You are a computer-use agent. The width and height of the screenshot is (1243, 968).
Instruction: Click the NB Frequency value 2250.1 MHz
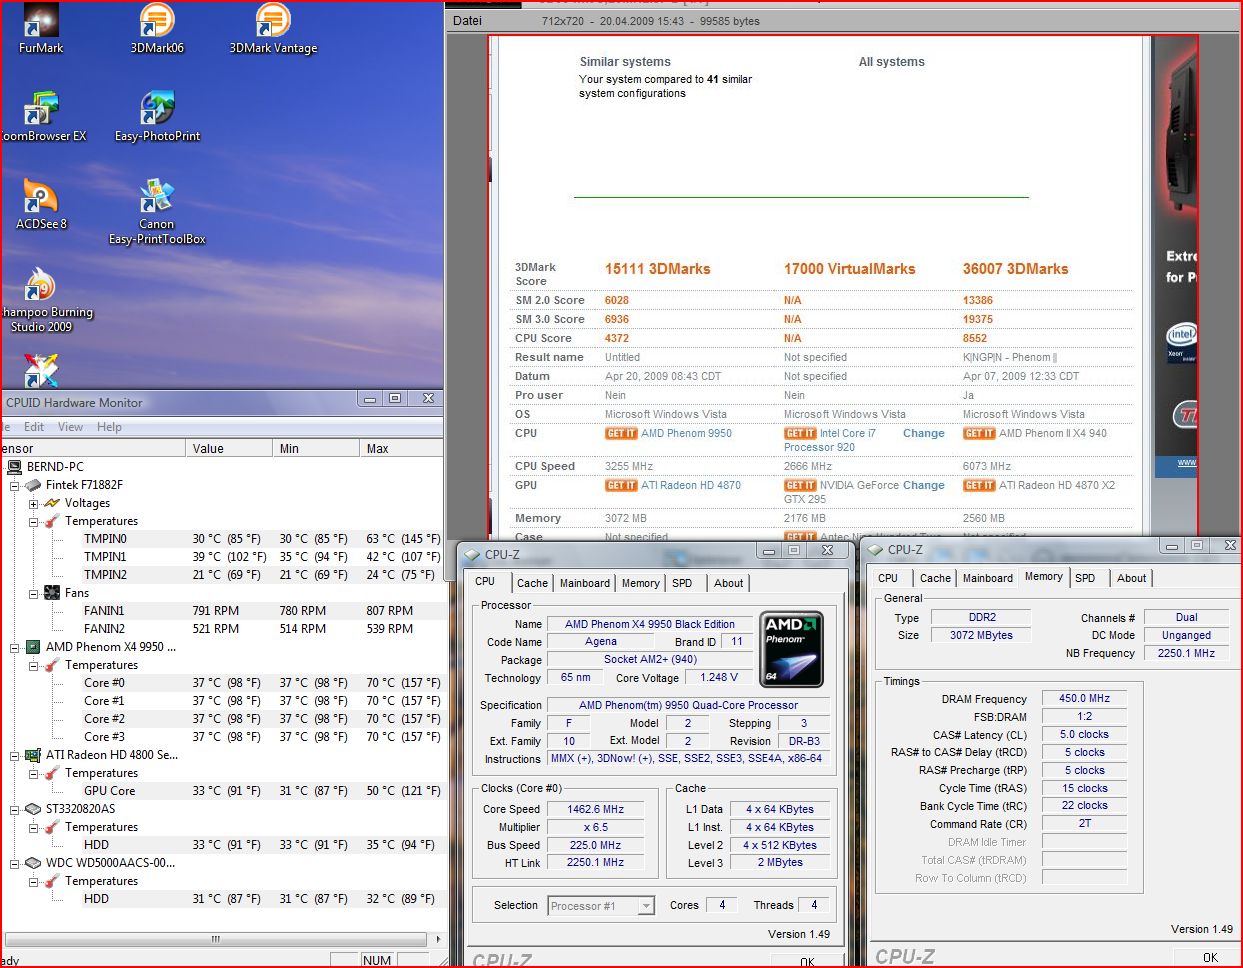pyautogui.click(x=1186, y=653)
